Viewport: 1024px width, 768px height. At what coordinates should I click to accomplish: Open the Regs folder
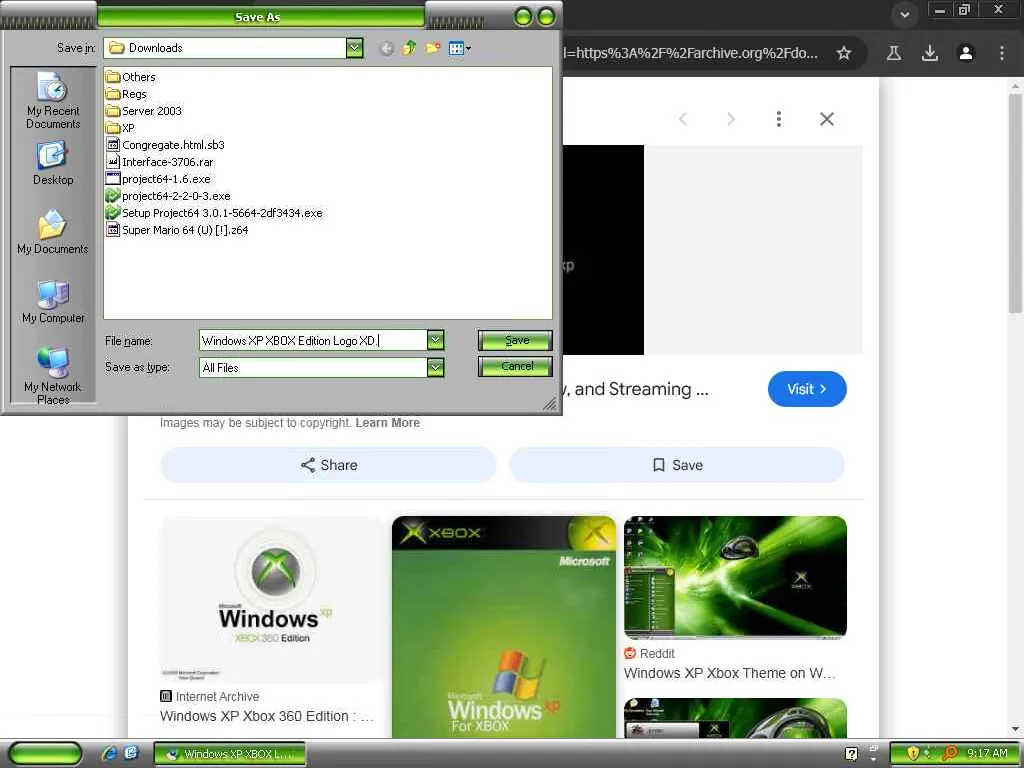click(126, 94)
